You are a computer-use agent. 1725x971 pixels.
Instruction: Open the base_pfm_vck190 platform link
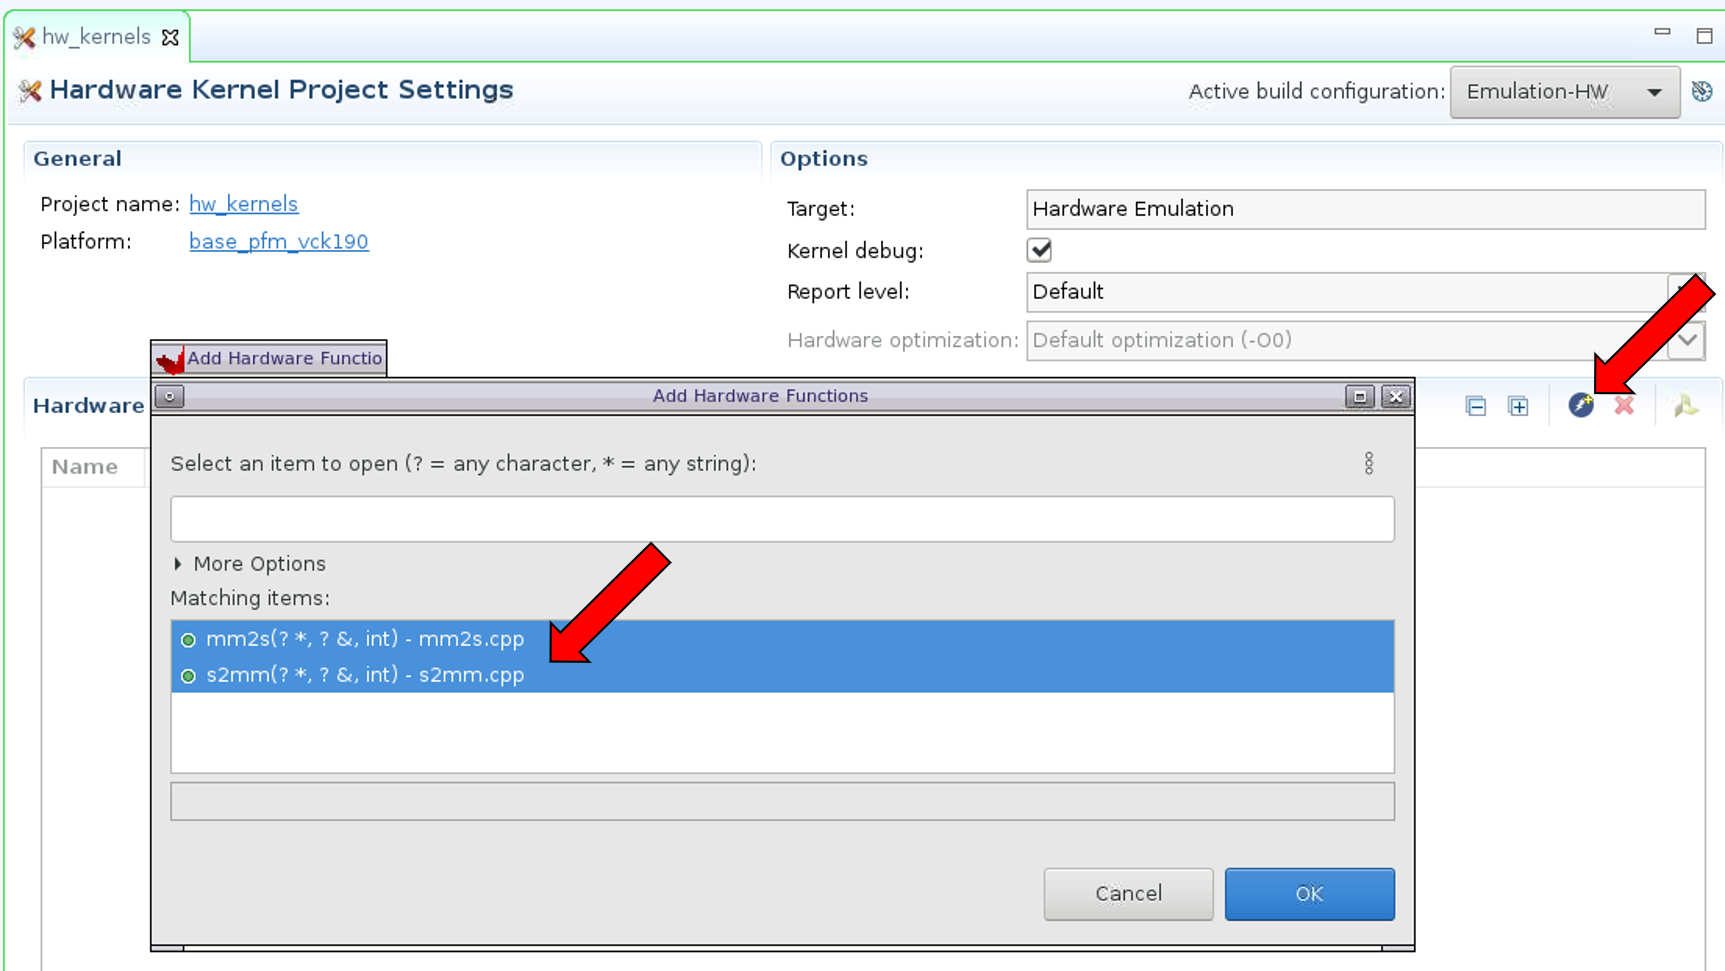(x=278, y=242)
